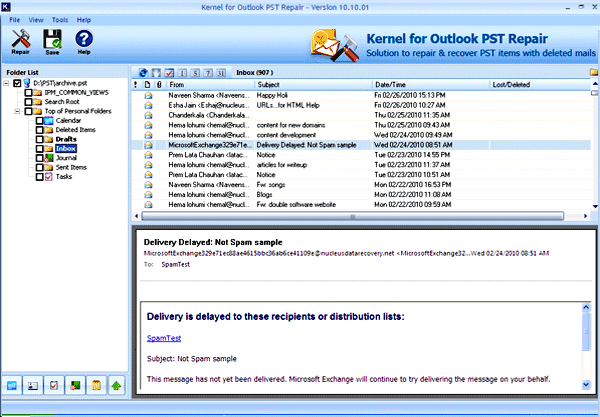Click the message body scroll down arrow
The width and height of the screenshot is (600, 417).
coord(586,384)
